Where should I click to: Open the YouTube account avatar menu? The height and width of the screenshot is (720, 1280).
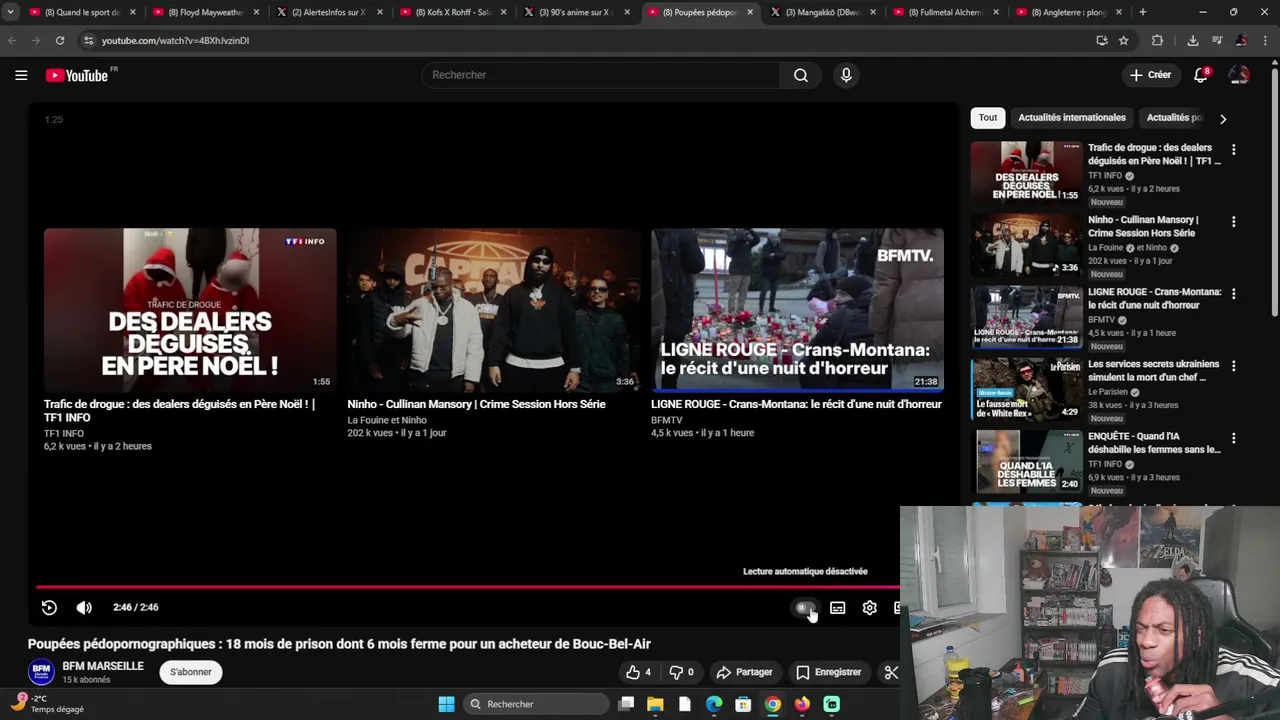coord(1239,75)
